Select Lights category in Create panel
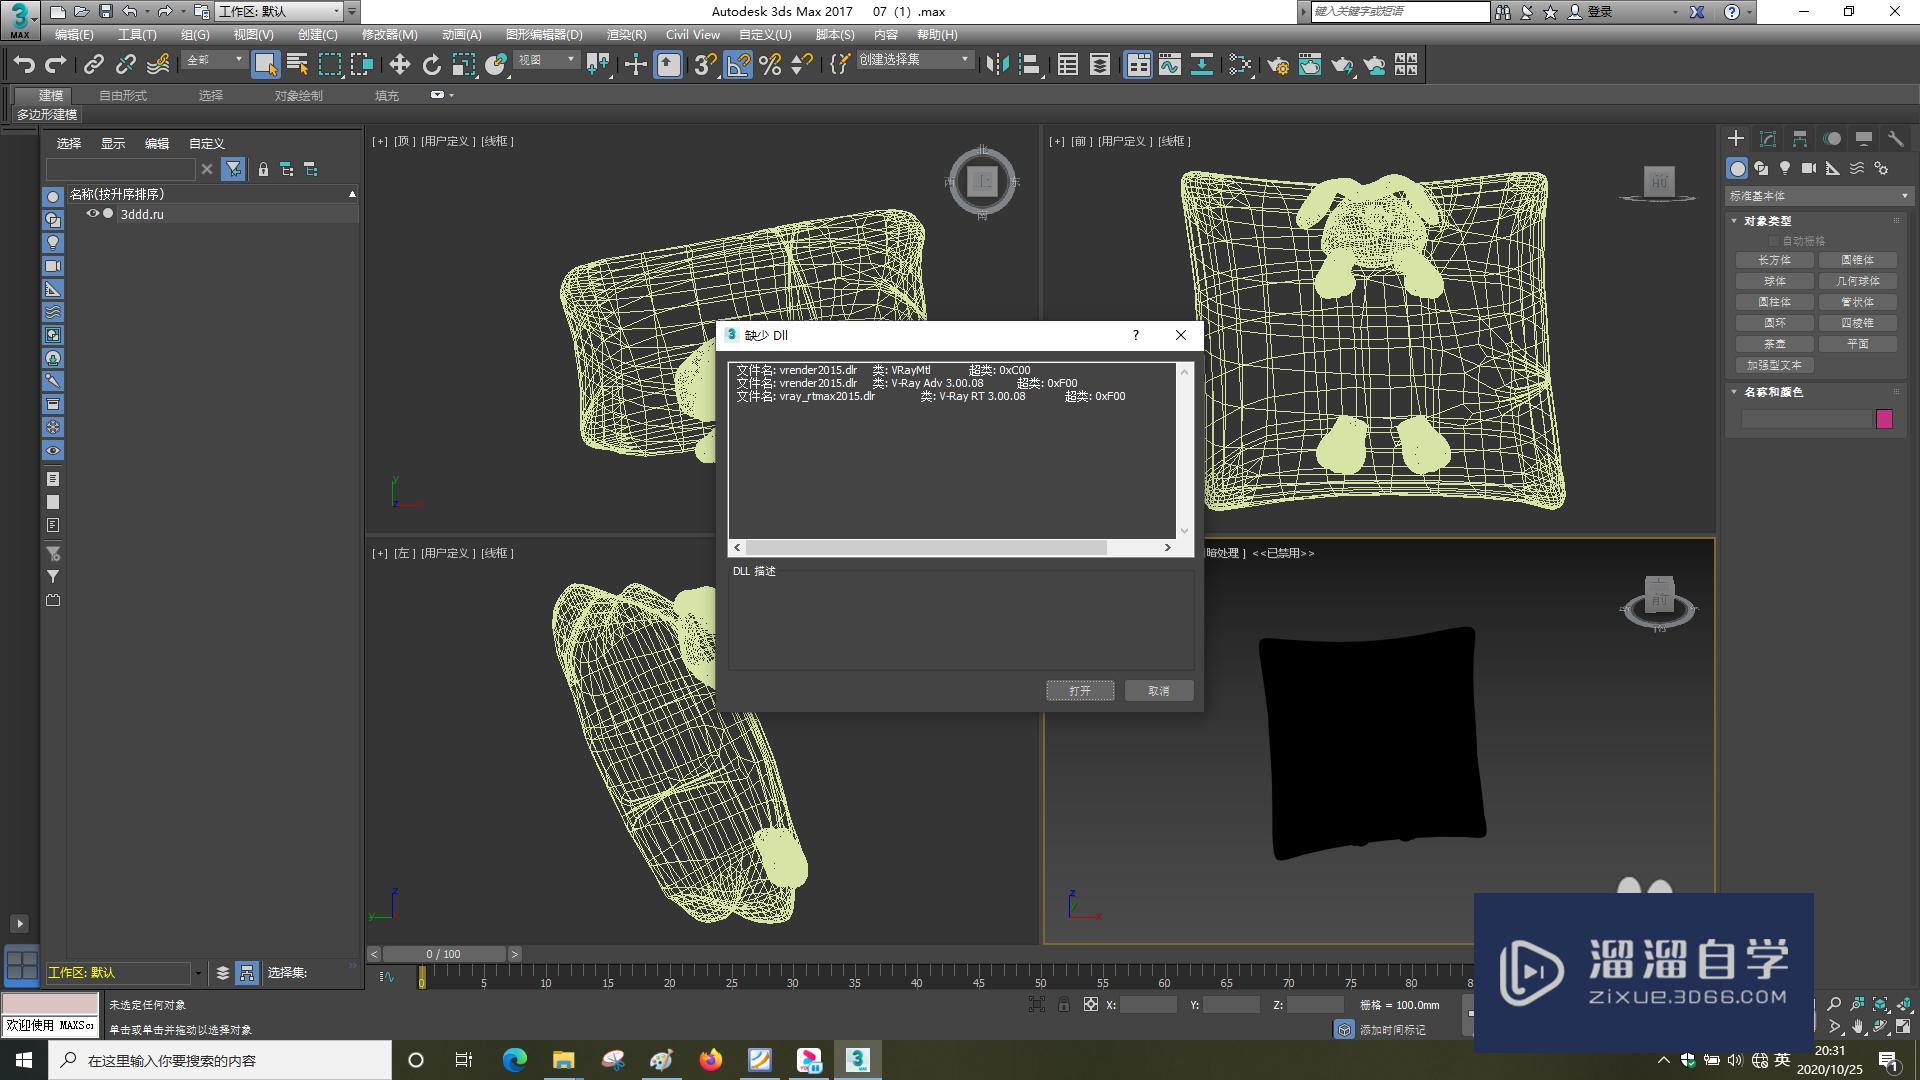 [1785, 168]
